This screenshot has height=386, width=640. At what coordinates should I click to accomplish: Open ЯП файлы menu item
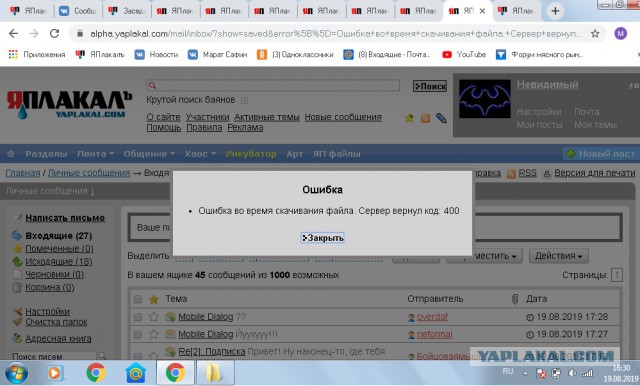point(337,154)
